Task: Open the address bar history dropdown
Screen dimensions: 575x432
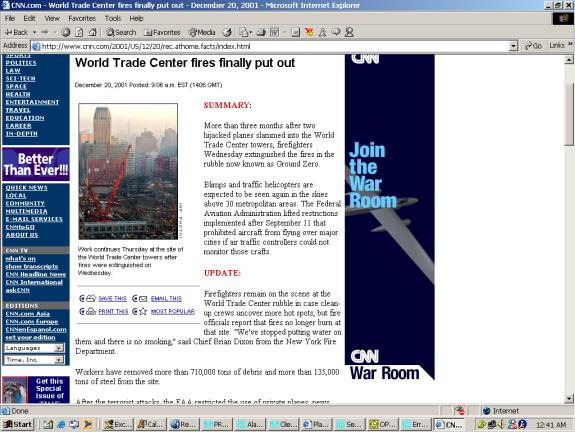Action: 513,46
